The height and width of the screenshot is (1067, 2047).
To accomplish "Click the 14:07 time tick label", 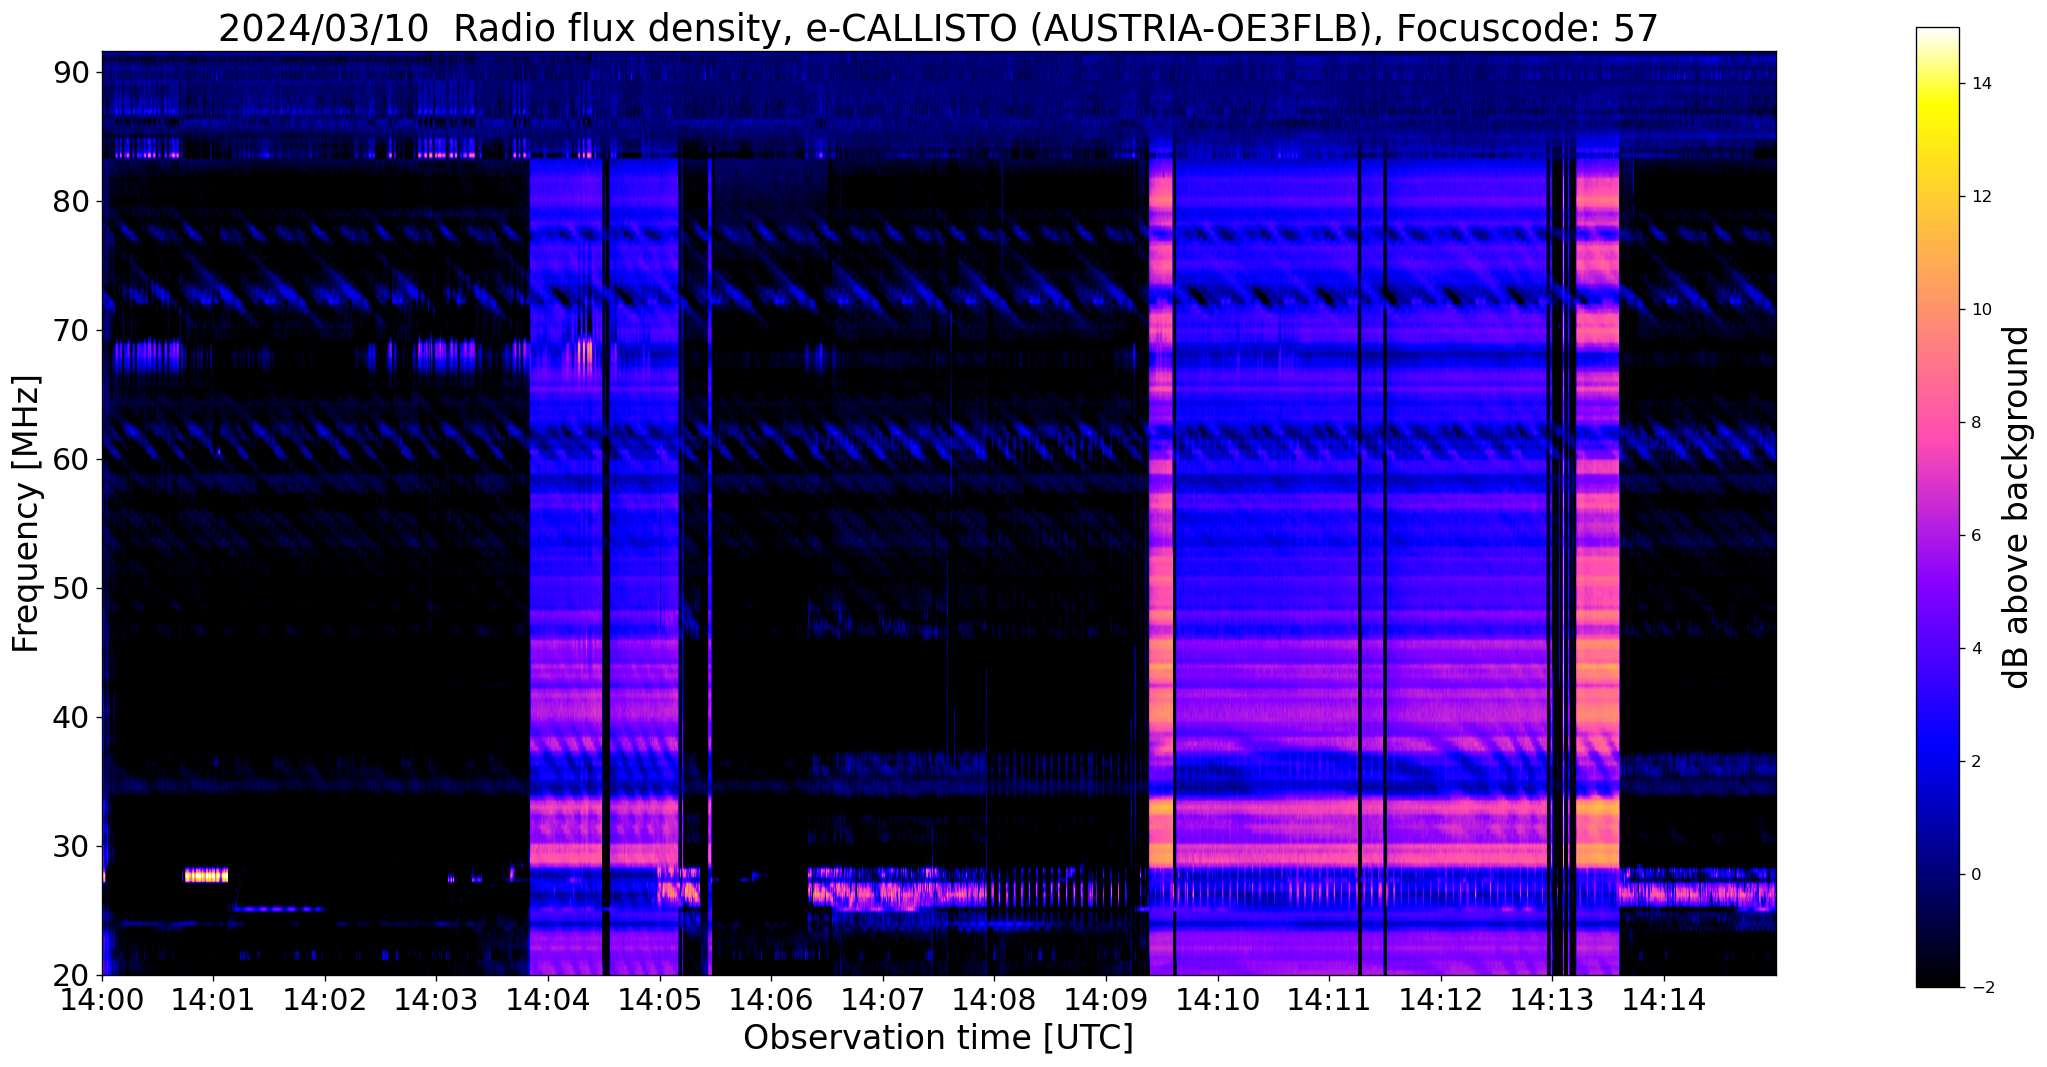I will click(883, 1000).
